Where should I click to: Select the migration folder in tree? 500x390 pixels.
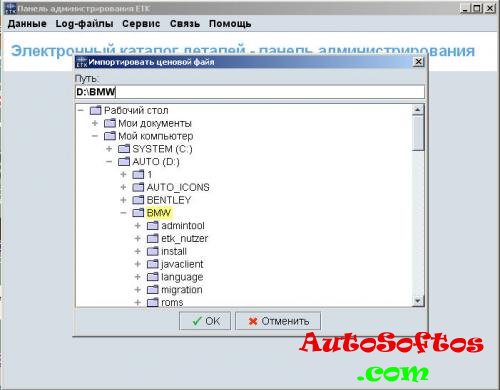[x=182, y=290]
